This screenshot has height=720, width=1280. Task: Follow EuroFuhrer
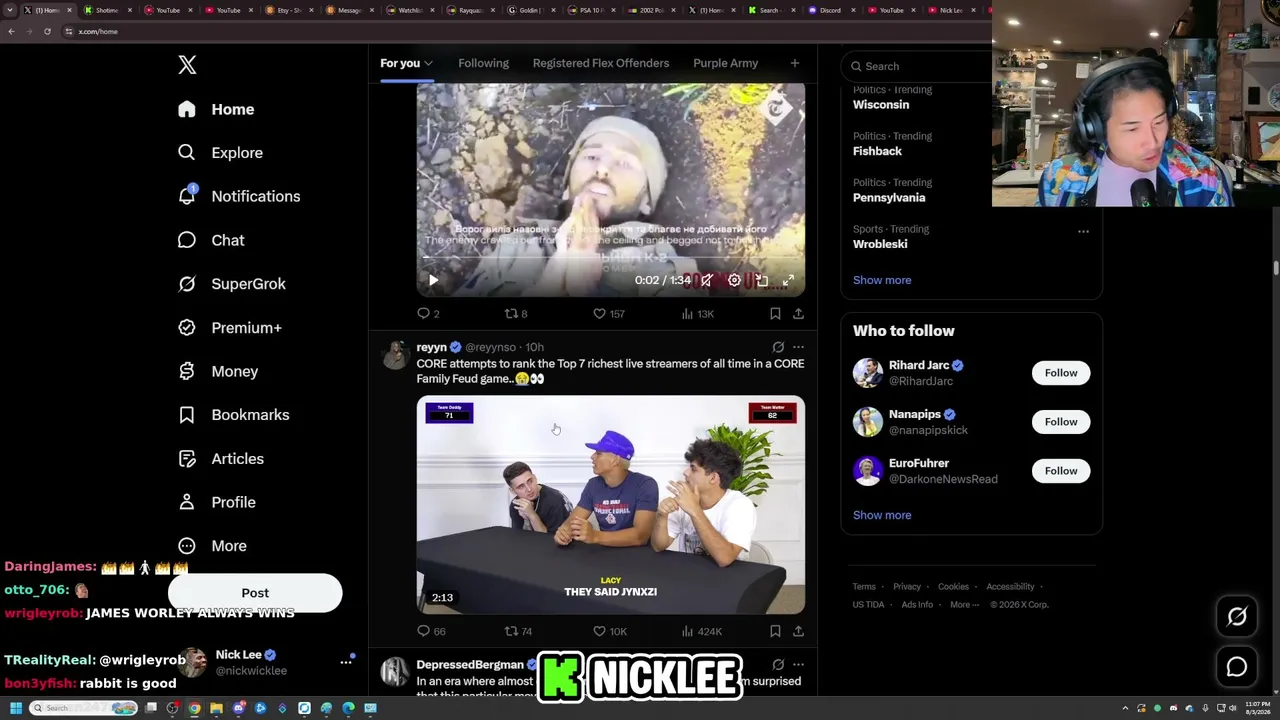click(x=1061, y=471)
